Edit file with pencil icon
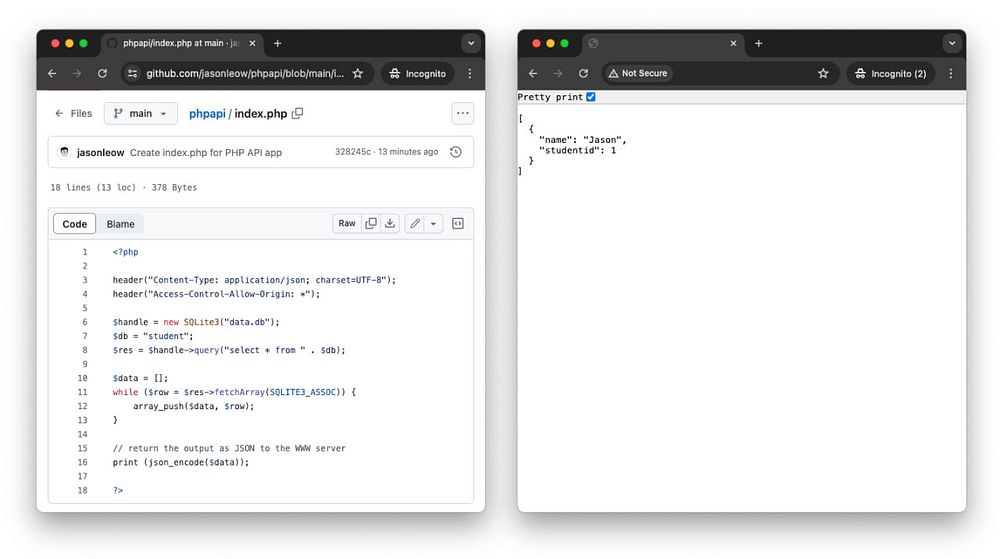The height and width of the screenshot is (559, 1000). click(x=415, y=223)
